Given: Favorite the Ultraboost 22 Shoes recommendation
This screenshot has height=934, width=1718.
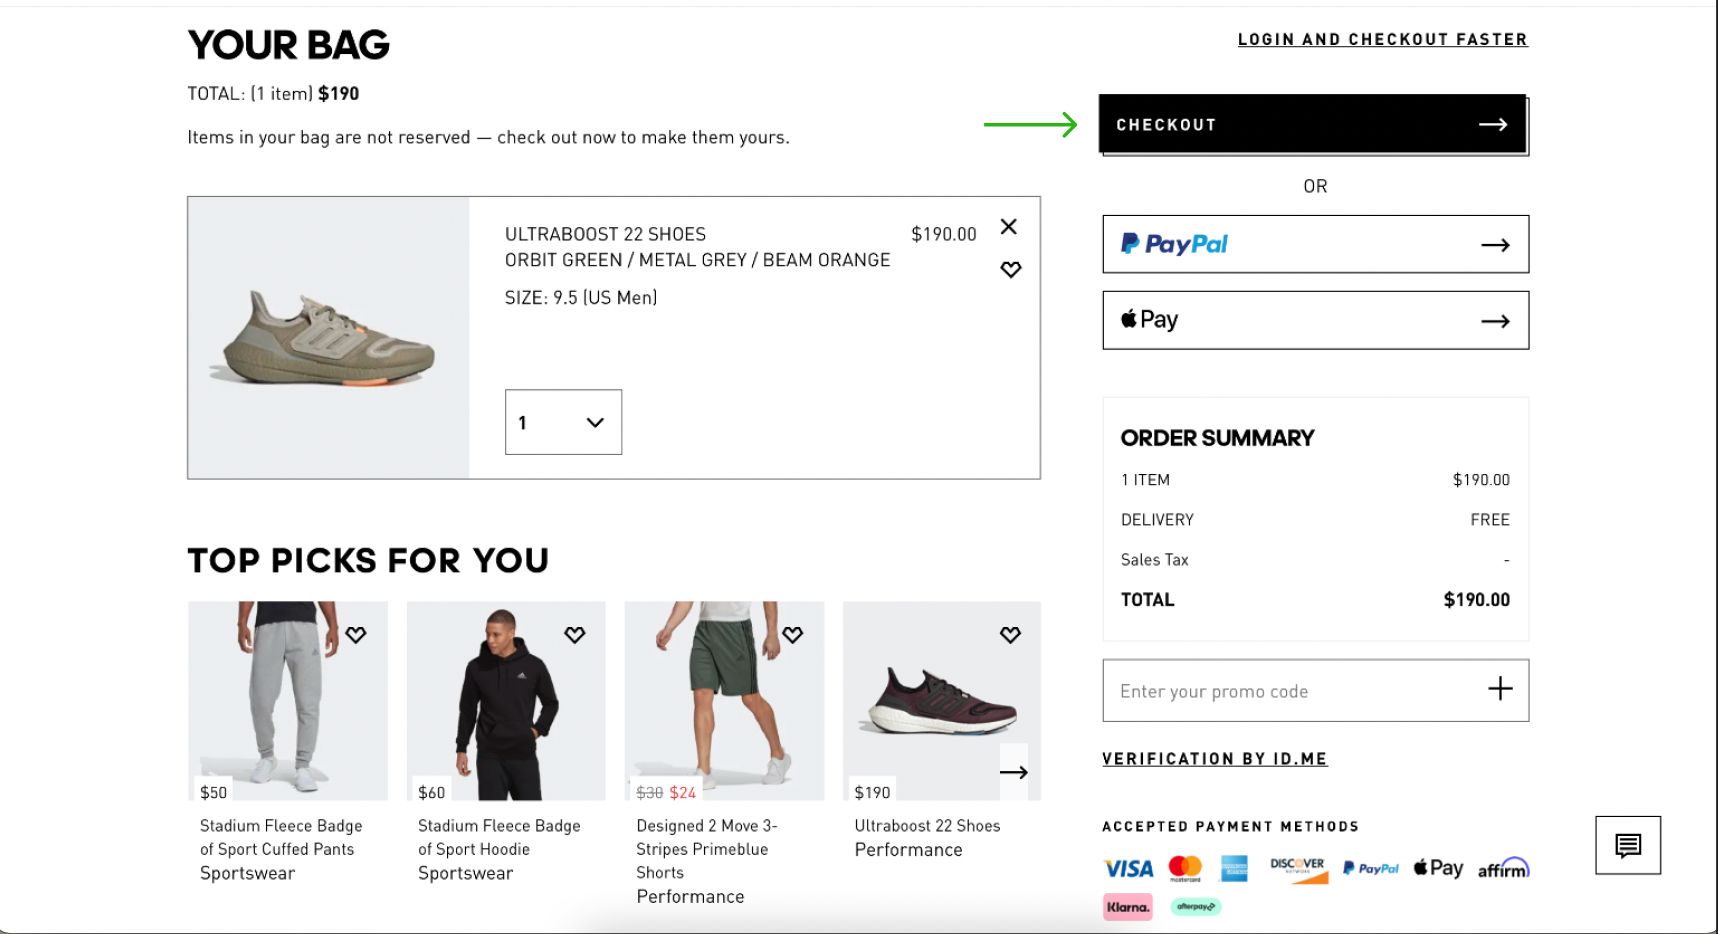Looking at the screenshot, I should 1010,635.
